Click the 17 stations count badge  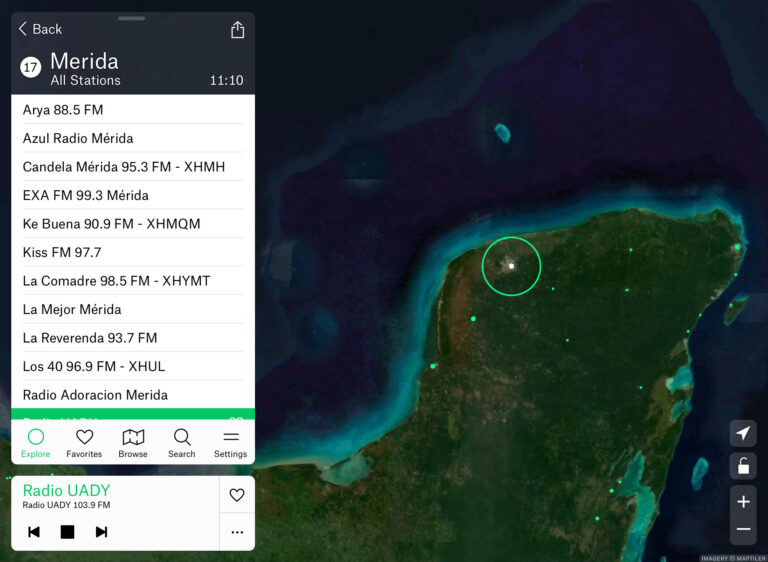30,67
